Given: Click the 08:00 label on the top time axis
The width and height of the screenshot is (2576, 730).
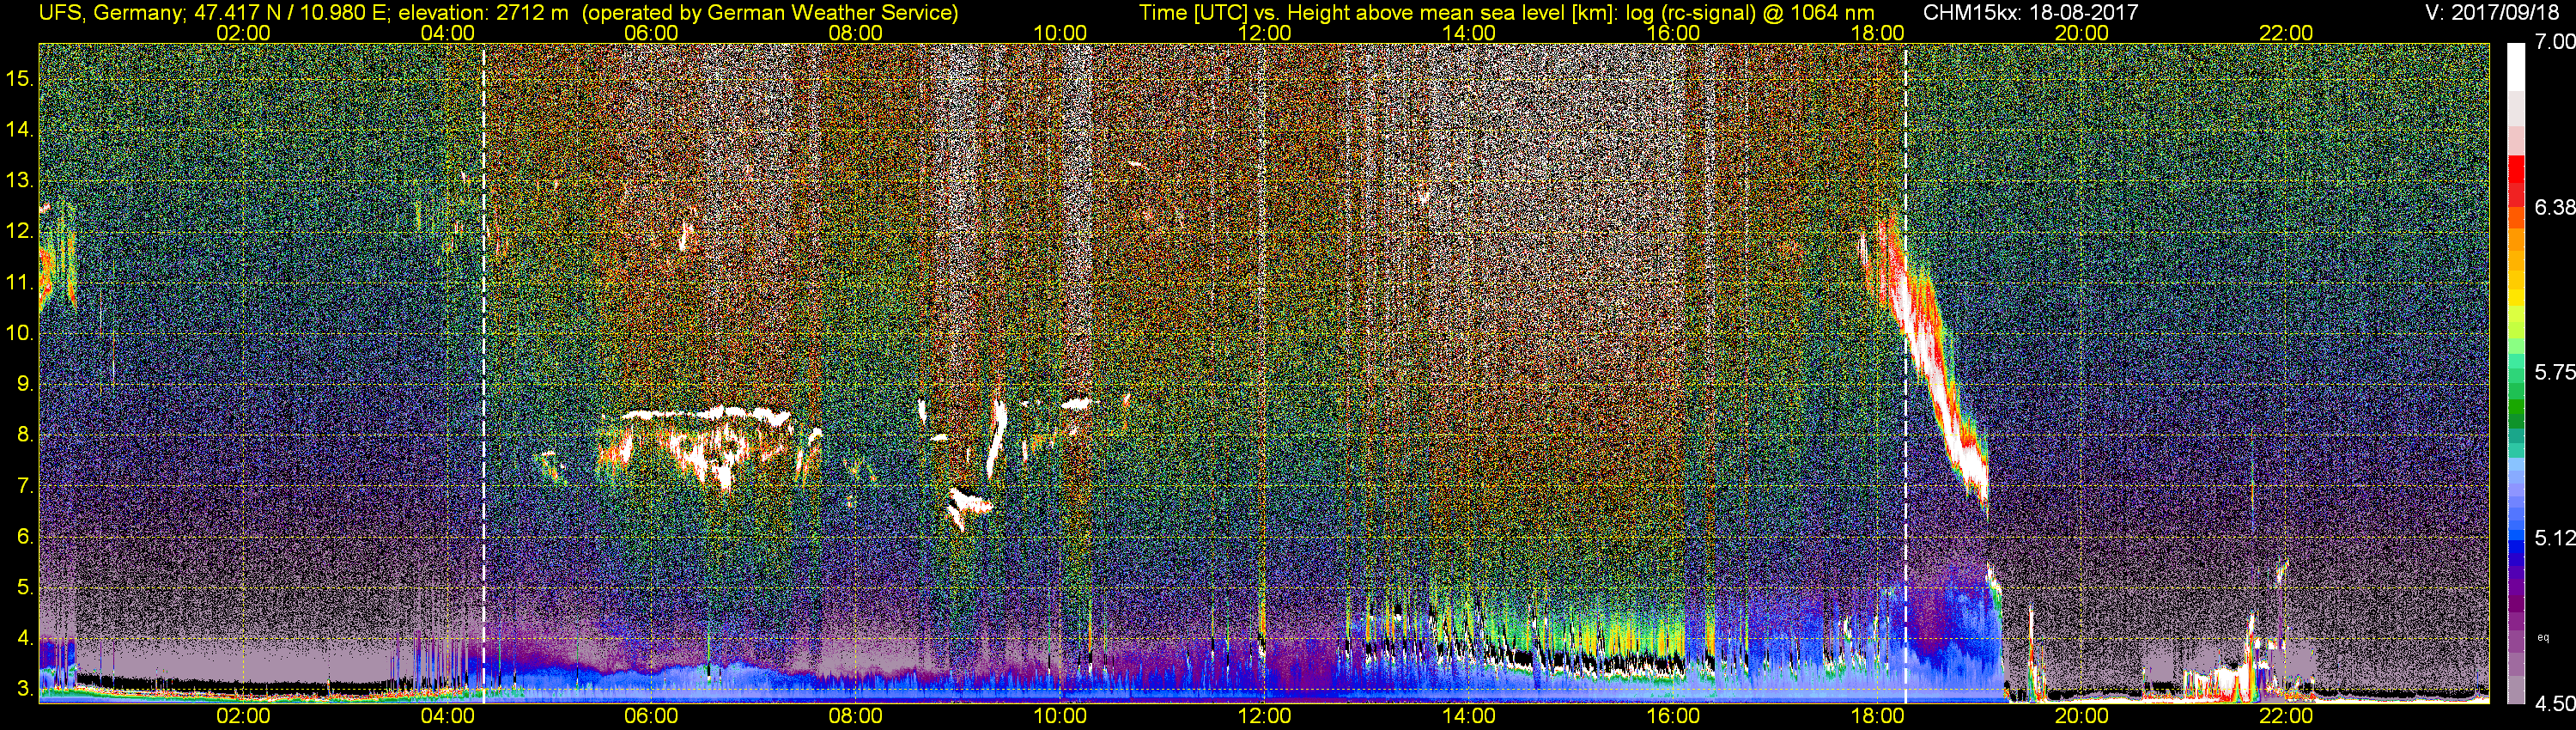Looking at the screenshot, I should [856, 33].
